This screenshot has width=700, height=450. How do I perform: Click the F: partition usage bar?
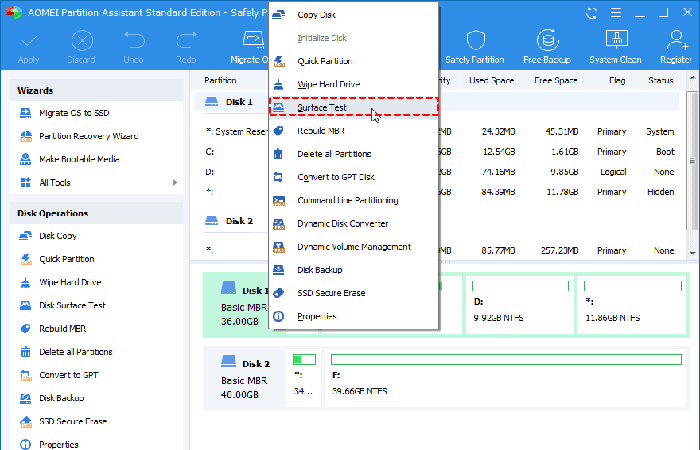(x=505, y=357)
